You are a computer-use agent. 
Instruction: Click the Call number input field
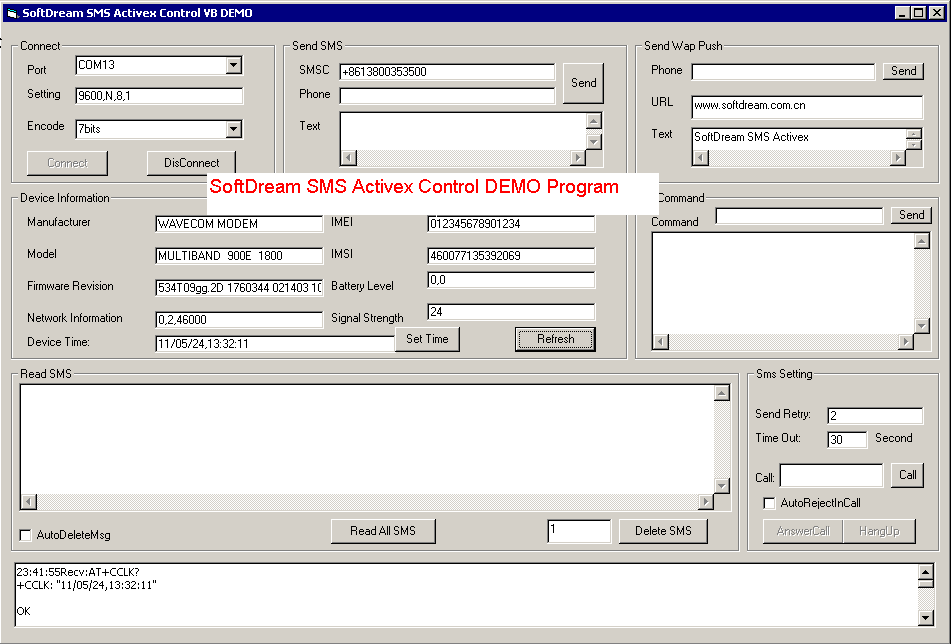pyautogui.click(x=832, y=475)
